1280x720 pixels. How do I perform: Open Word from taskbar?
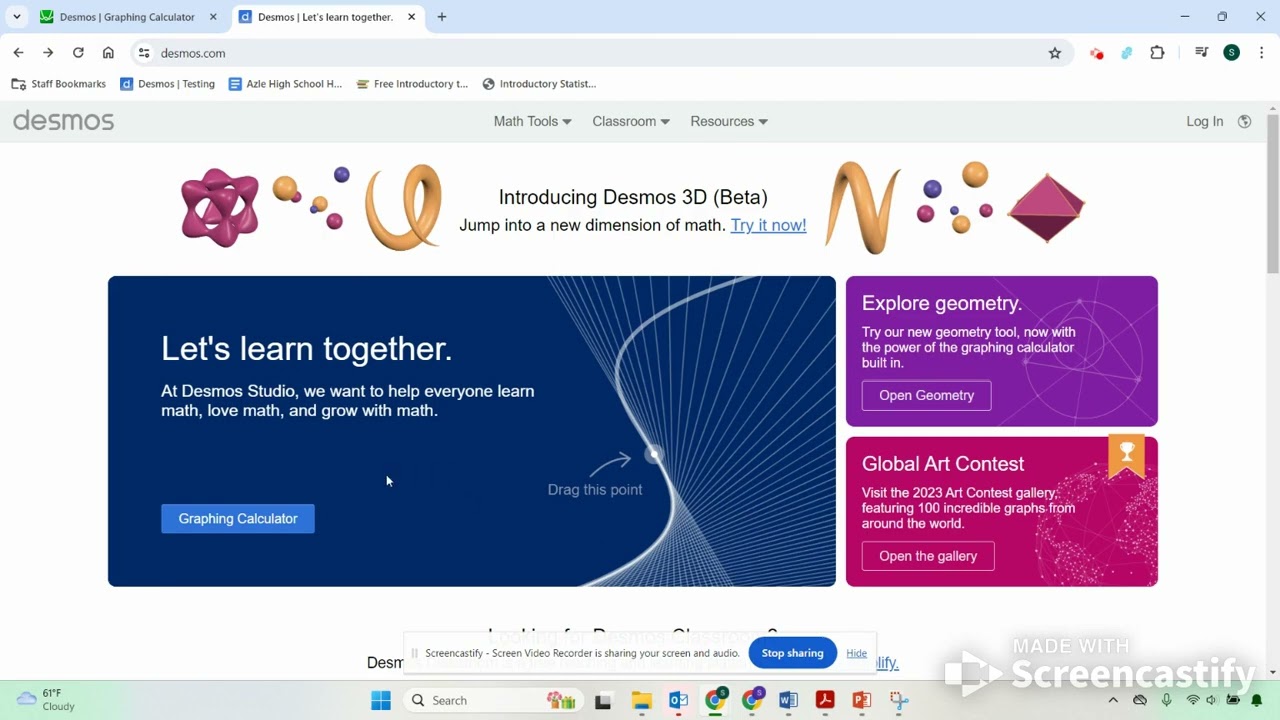[x=788, y=700]
